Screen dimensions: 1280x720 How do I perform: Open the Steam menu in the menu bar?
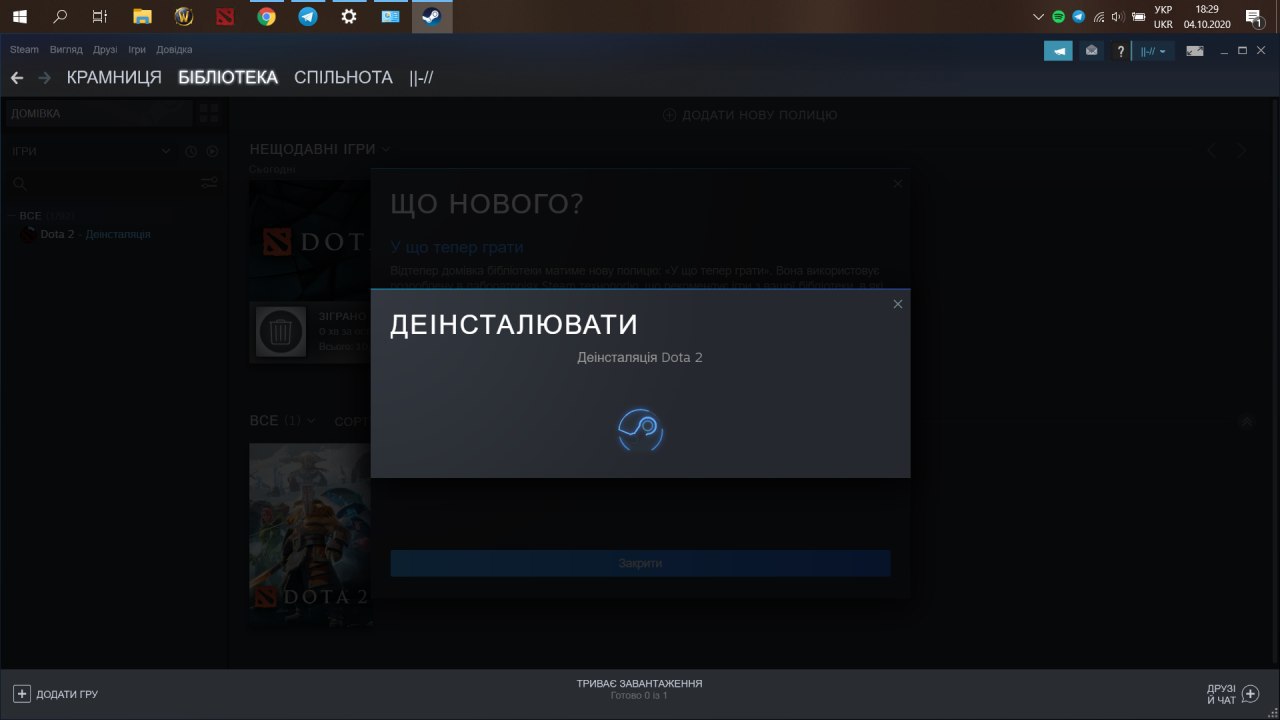pos(24,50)
